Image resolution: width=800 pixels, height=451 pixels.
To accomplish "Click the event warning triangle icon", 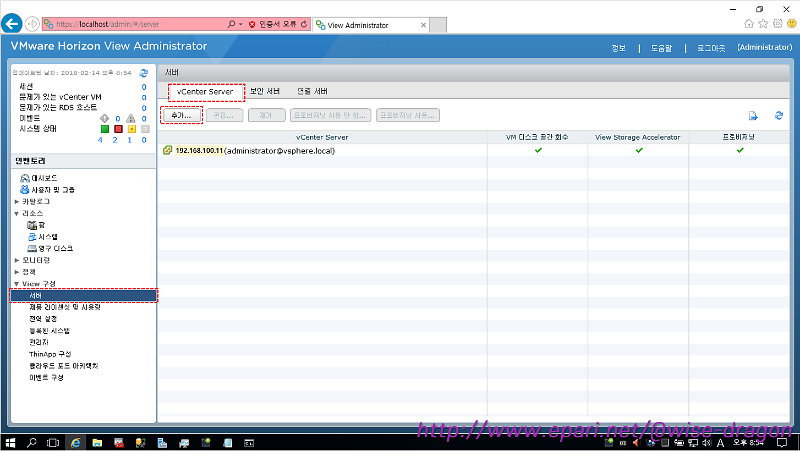I will pos(131,118).
